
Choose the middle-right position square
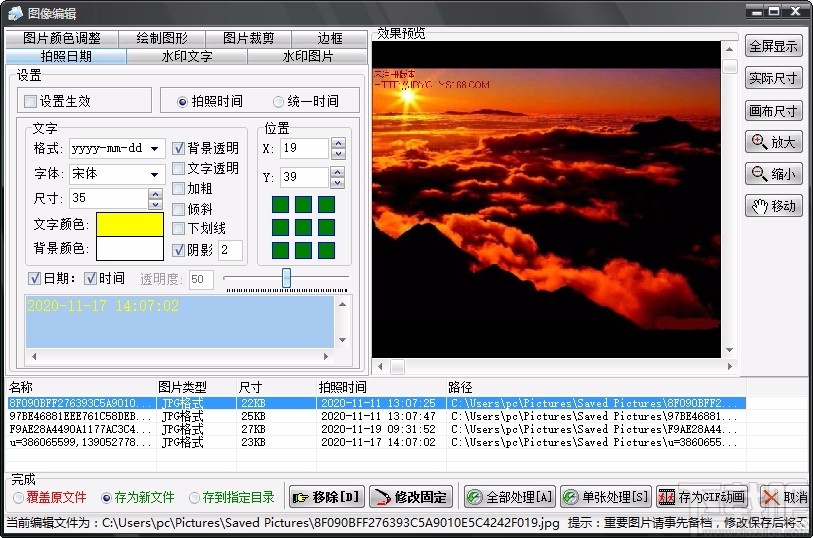point(326,227)
